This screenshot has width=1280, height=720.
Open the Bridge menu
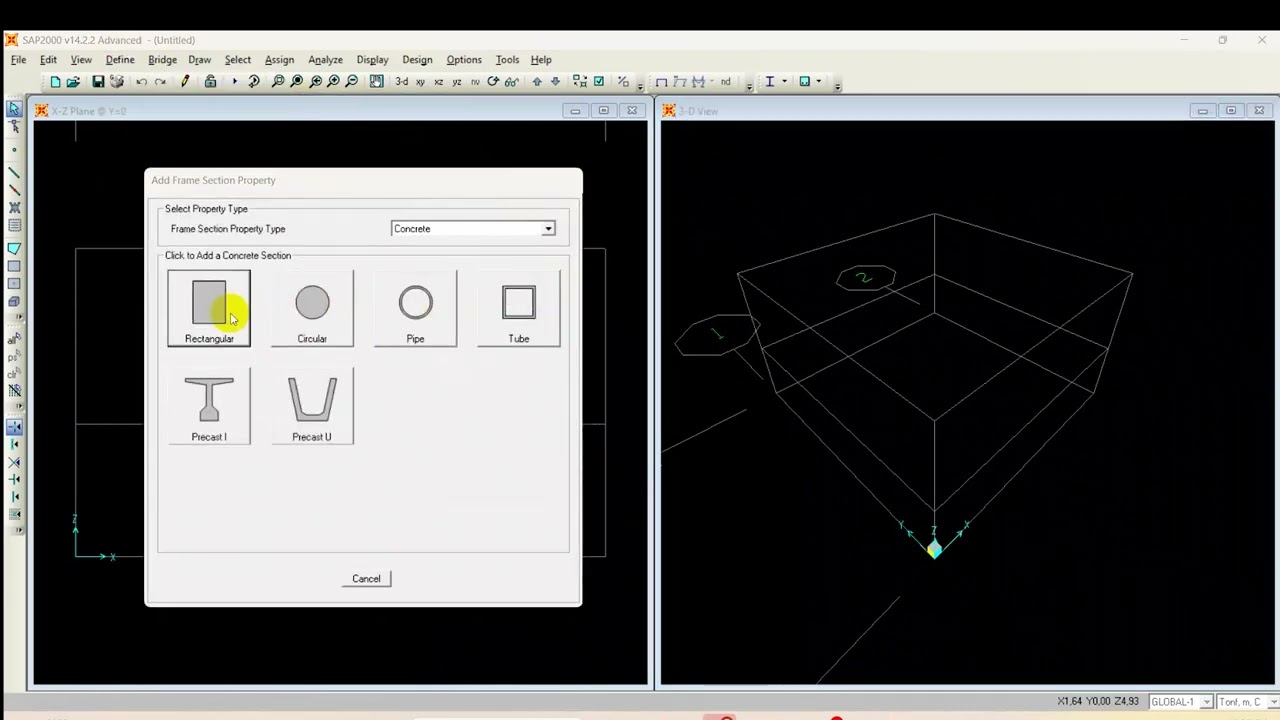pos(162,60)
